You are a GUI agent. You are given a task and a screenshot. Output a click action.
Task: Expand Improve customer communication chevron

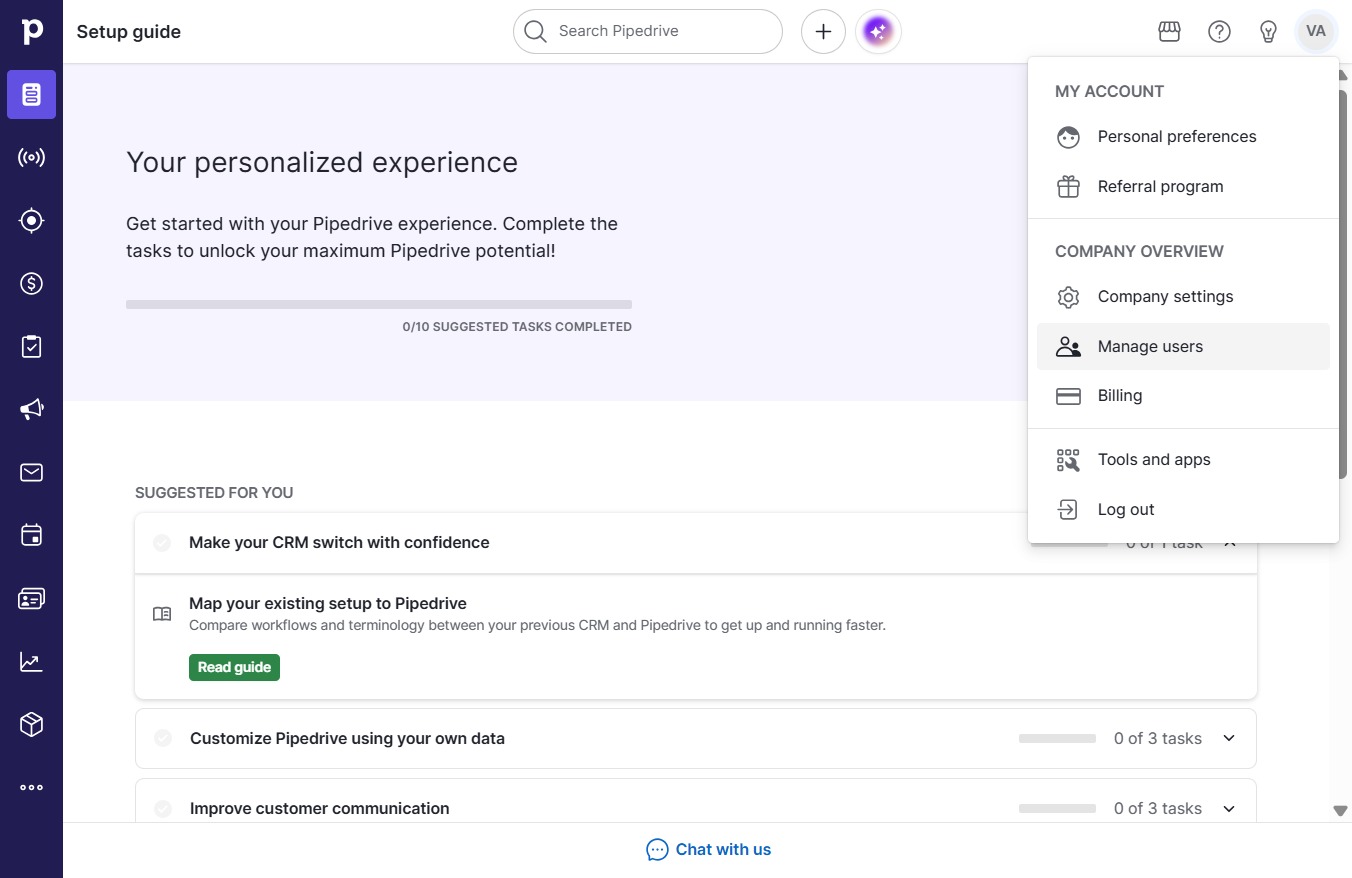tap(1229, 808)
